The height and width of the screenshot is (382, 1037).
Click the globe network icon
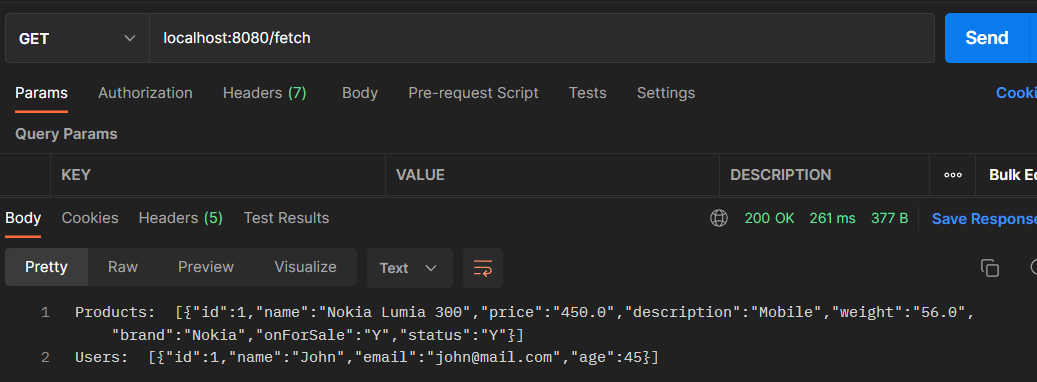click(718, 218)
